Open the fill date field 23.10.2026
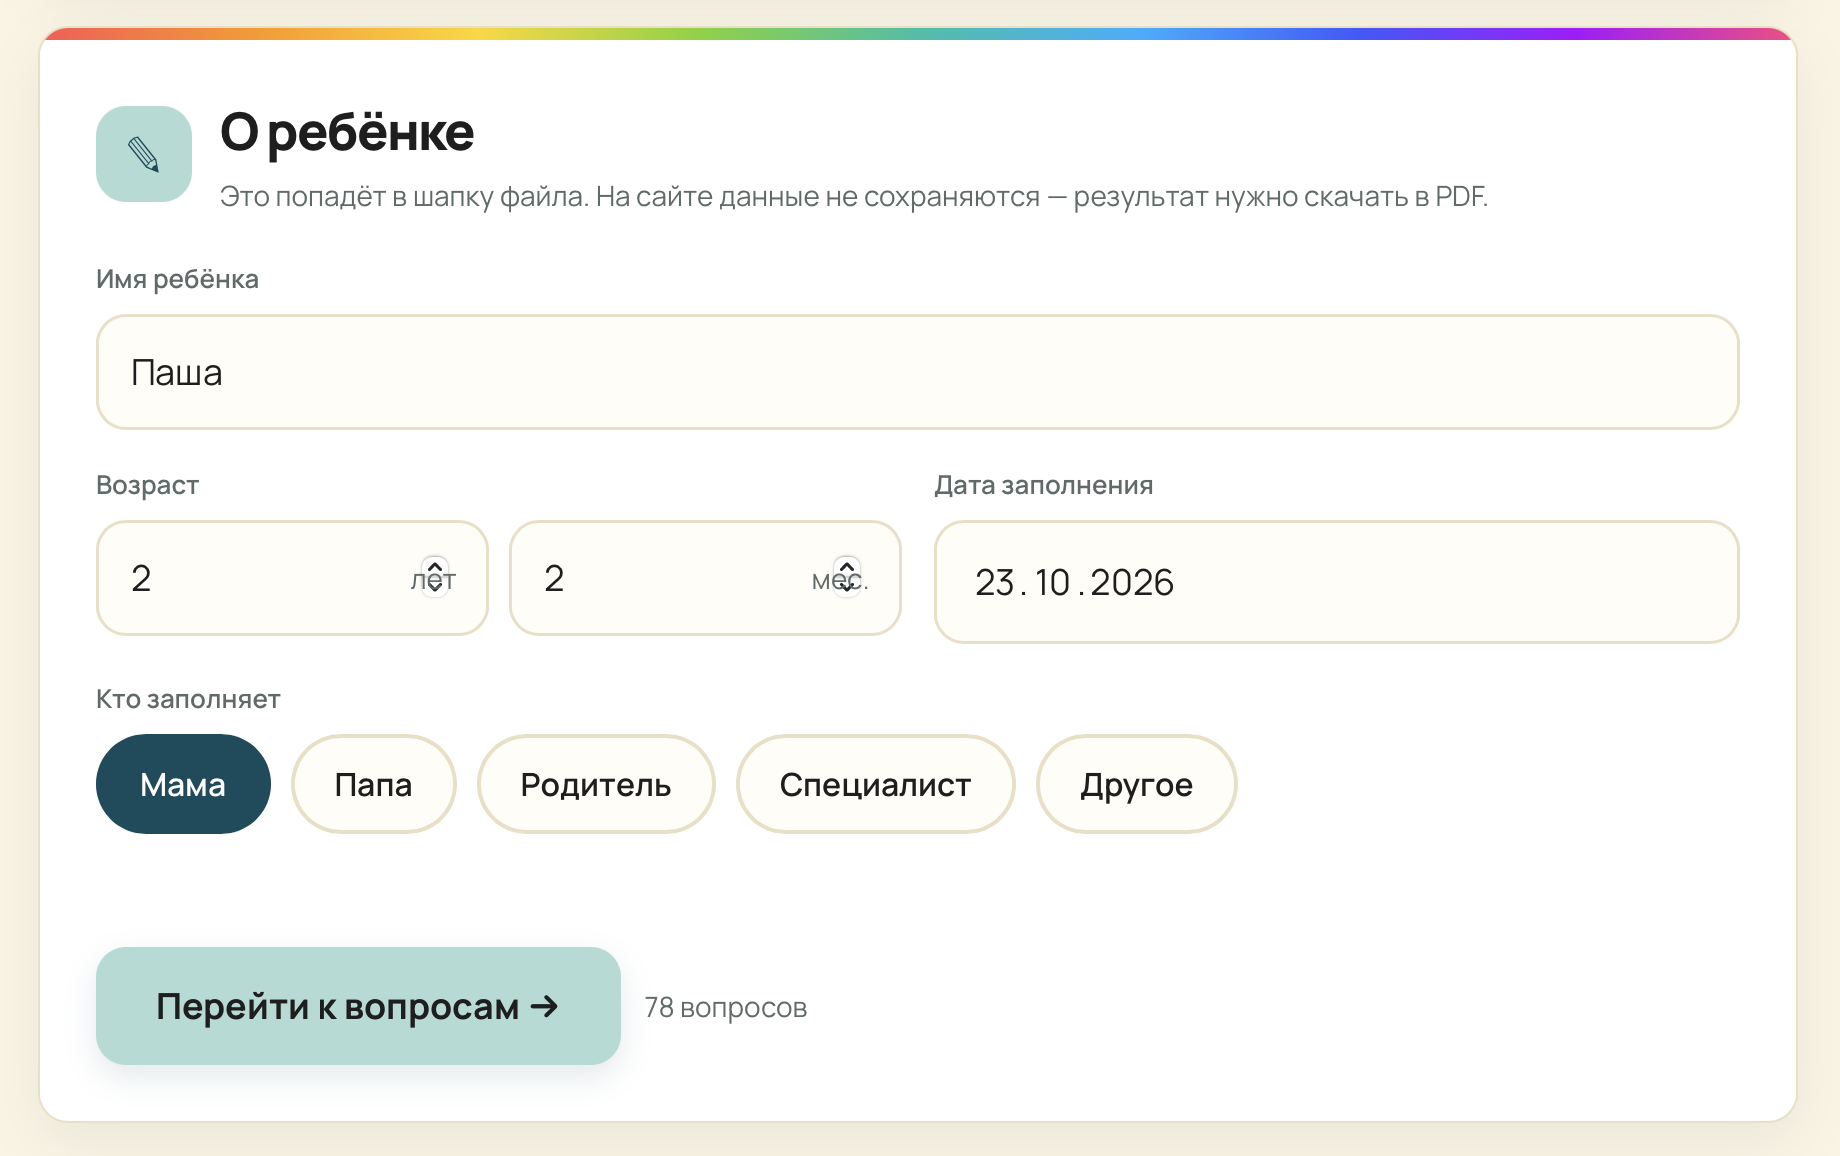Viewport: 1840px width, 1156px height. (1337, 582)
